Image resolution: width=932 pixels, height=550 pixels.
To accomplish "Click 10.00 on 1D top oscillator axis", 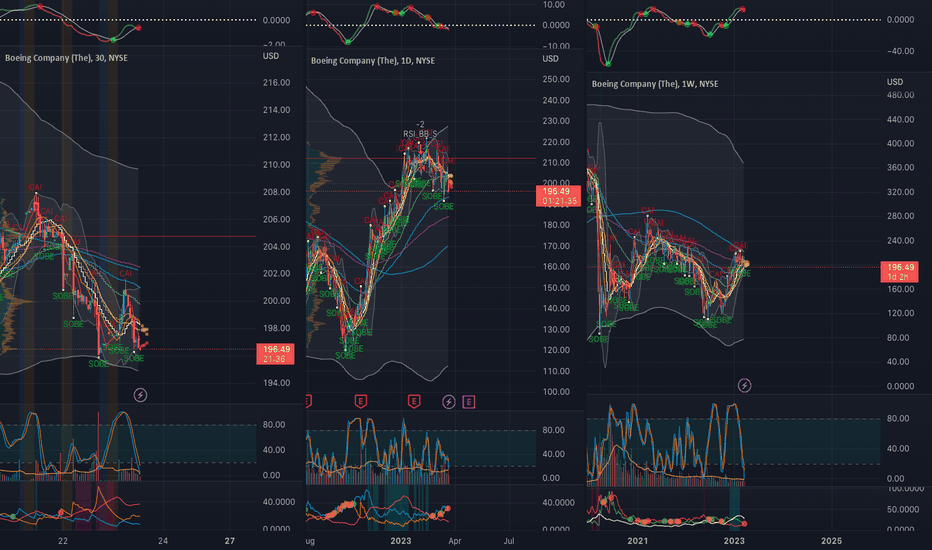I will click(554, 5).
